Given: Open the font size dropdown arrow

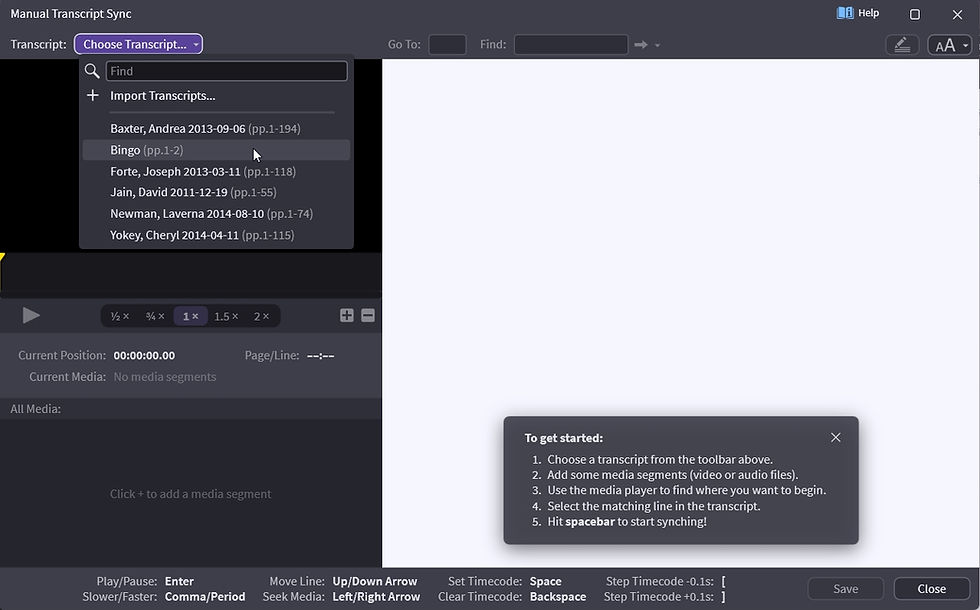Looking at the screenshot, I should [964, 44].
